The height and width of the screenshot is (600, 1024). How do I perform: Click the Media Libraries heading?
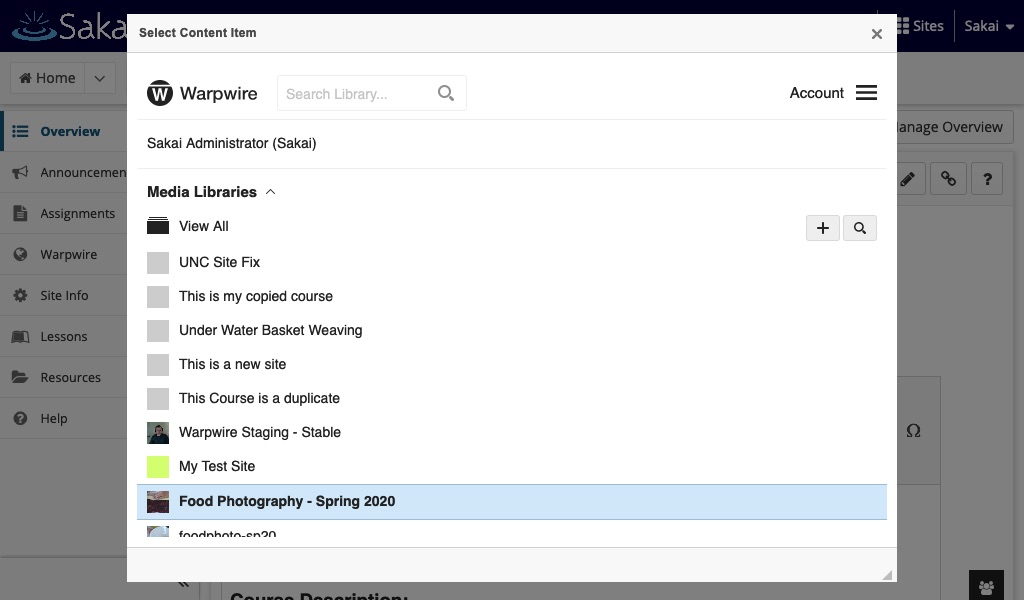[202, 192]
